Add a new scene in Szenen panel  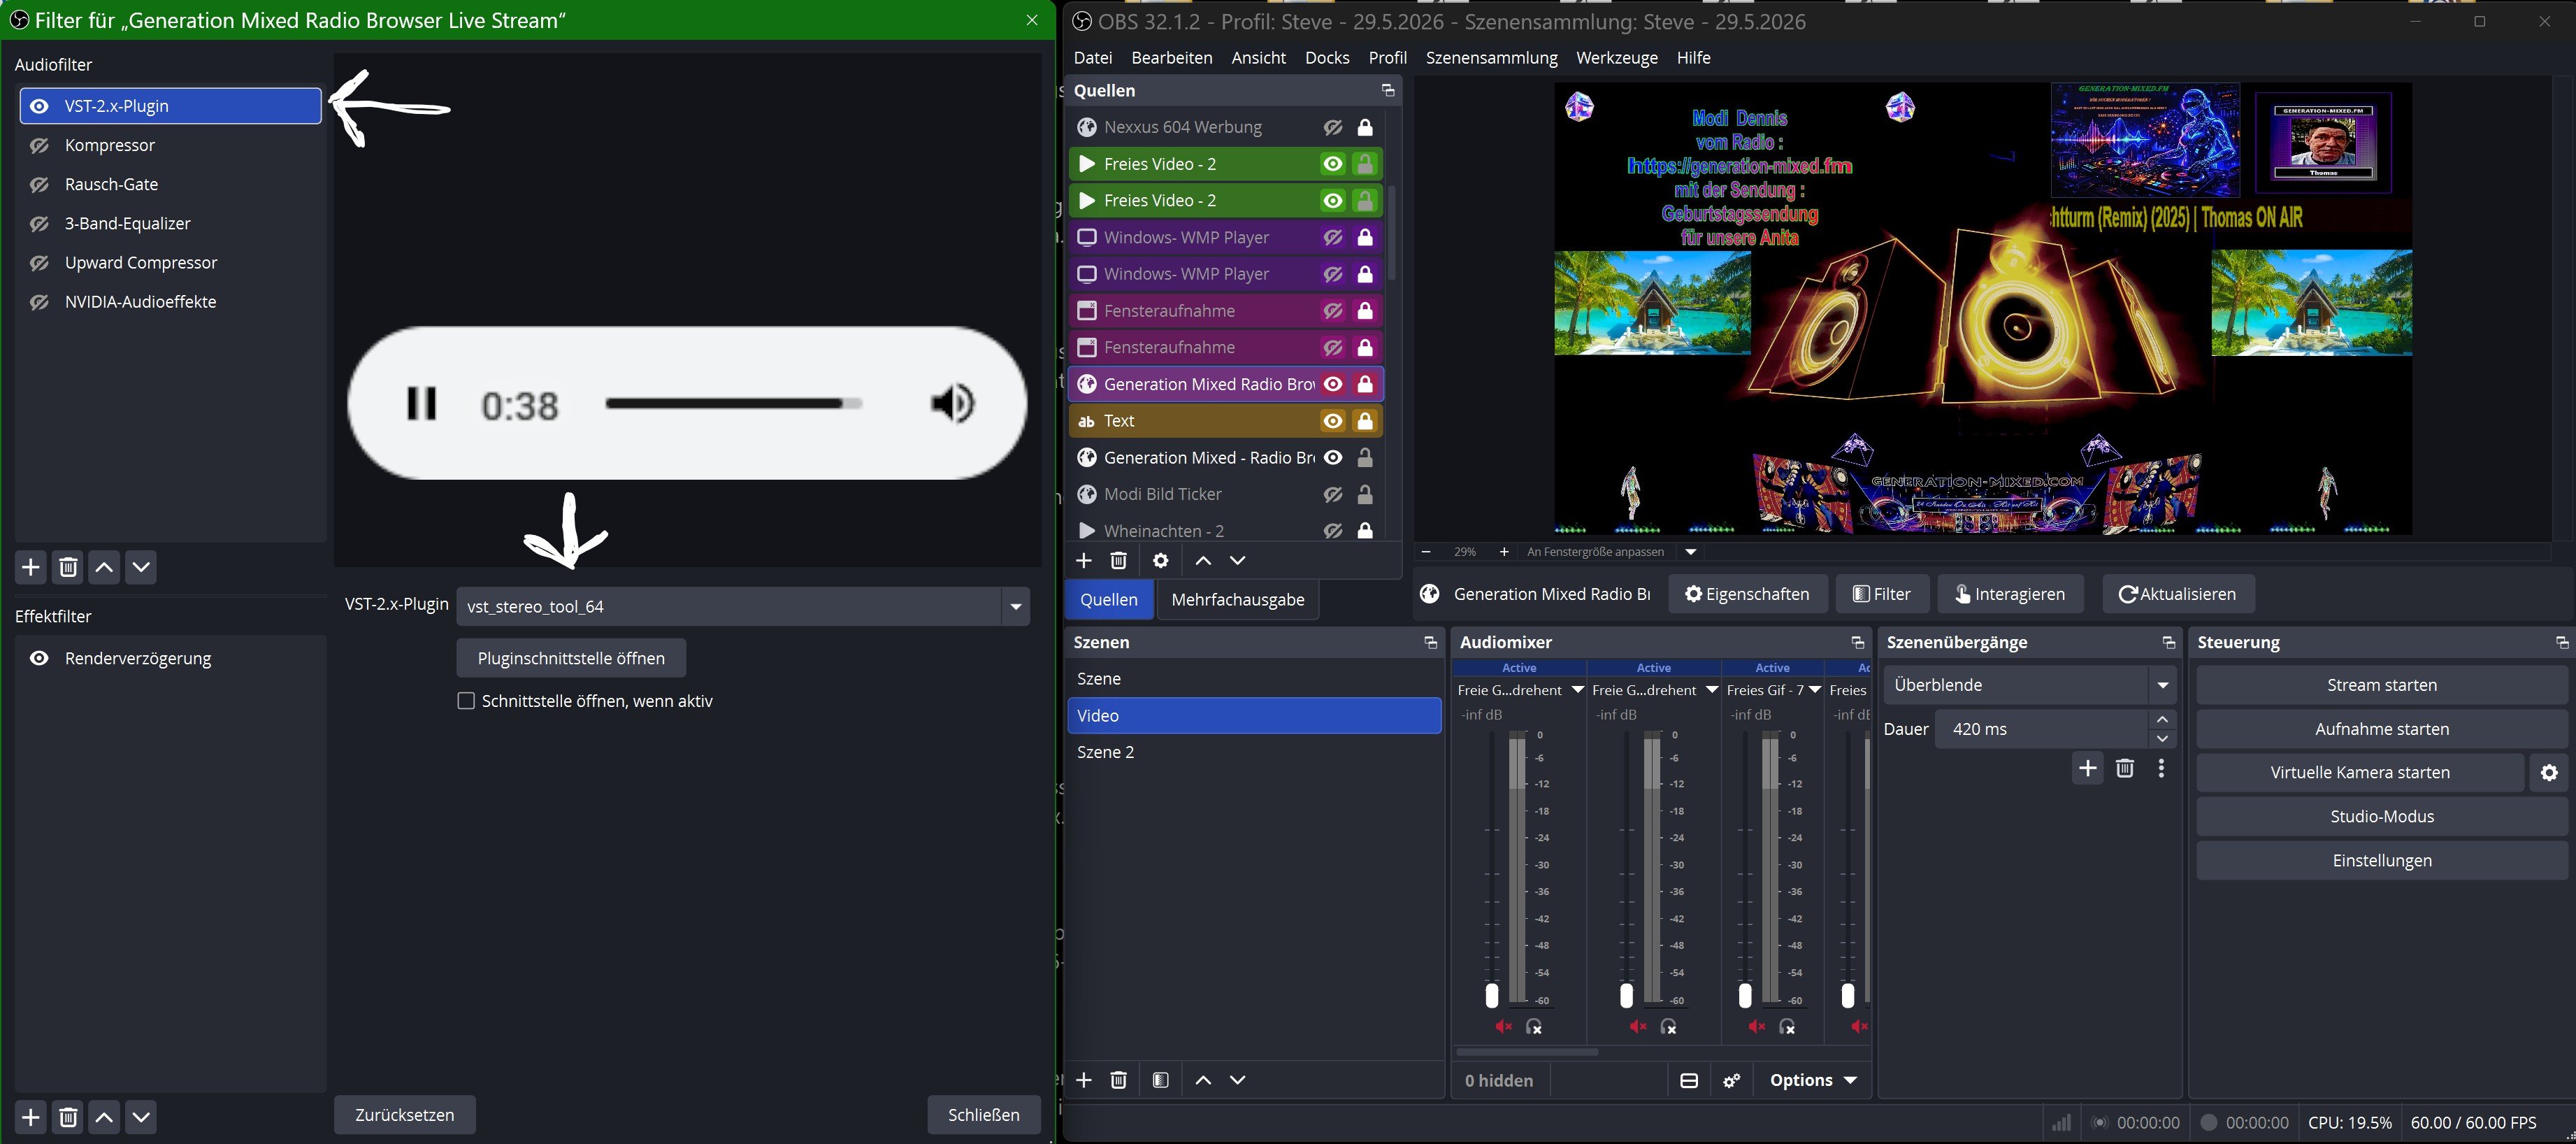1084,1080
